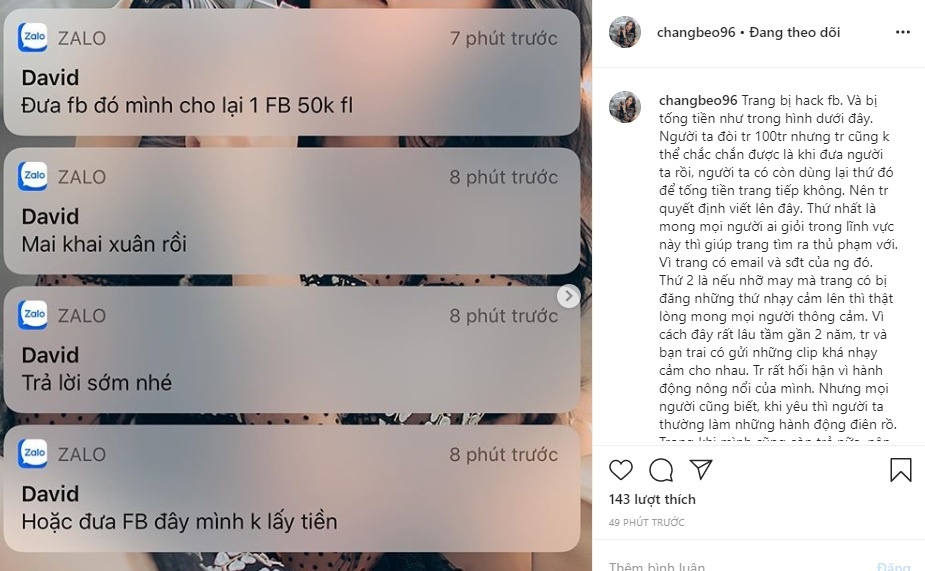Focus the 'Thêm bình luận' comment field
Viewport: 925px width, 571px height.
pyautogui.click(x=737, y=565)
